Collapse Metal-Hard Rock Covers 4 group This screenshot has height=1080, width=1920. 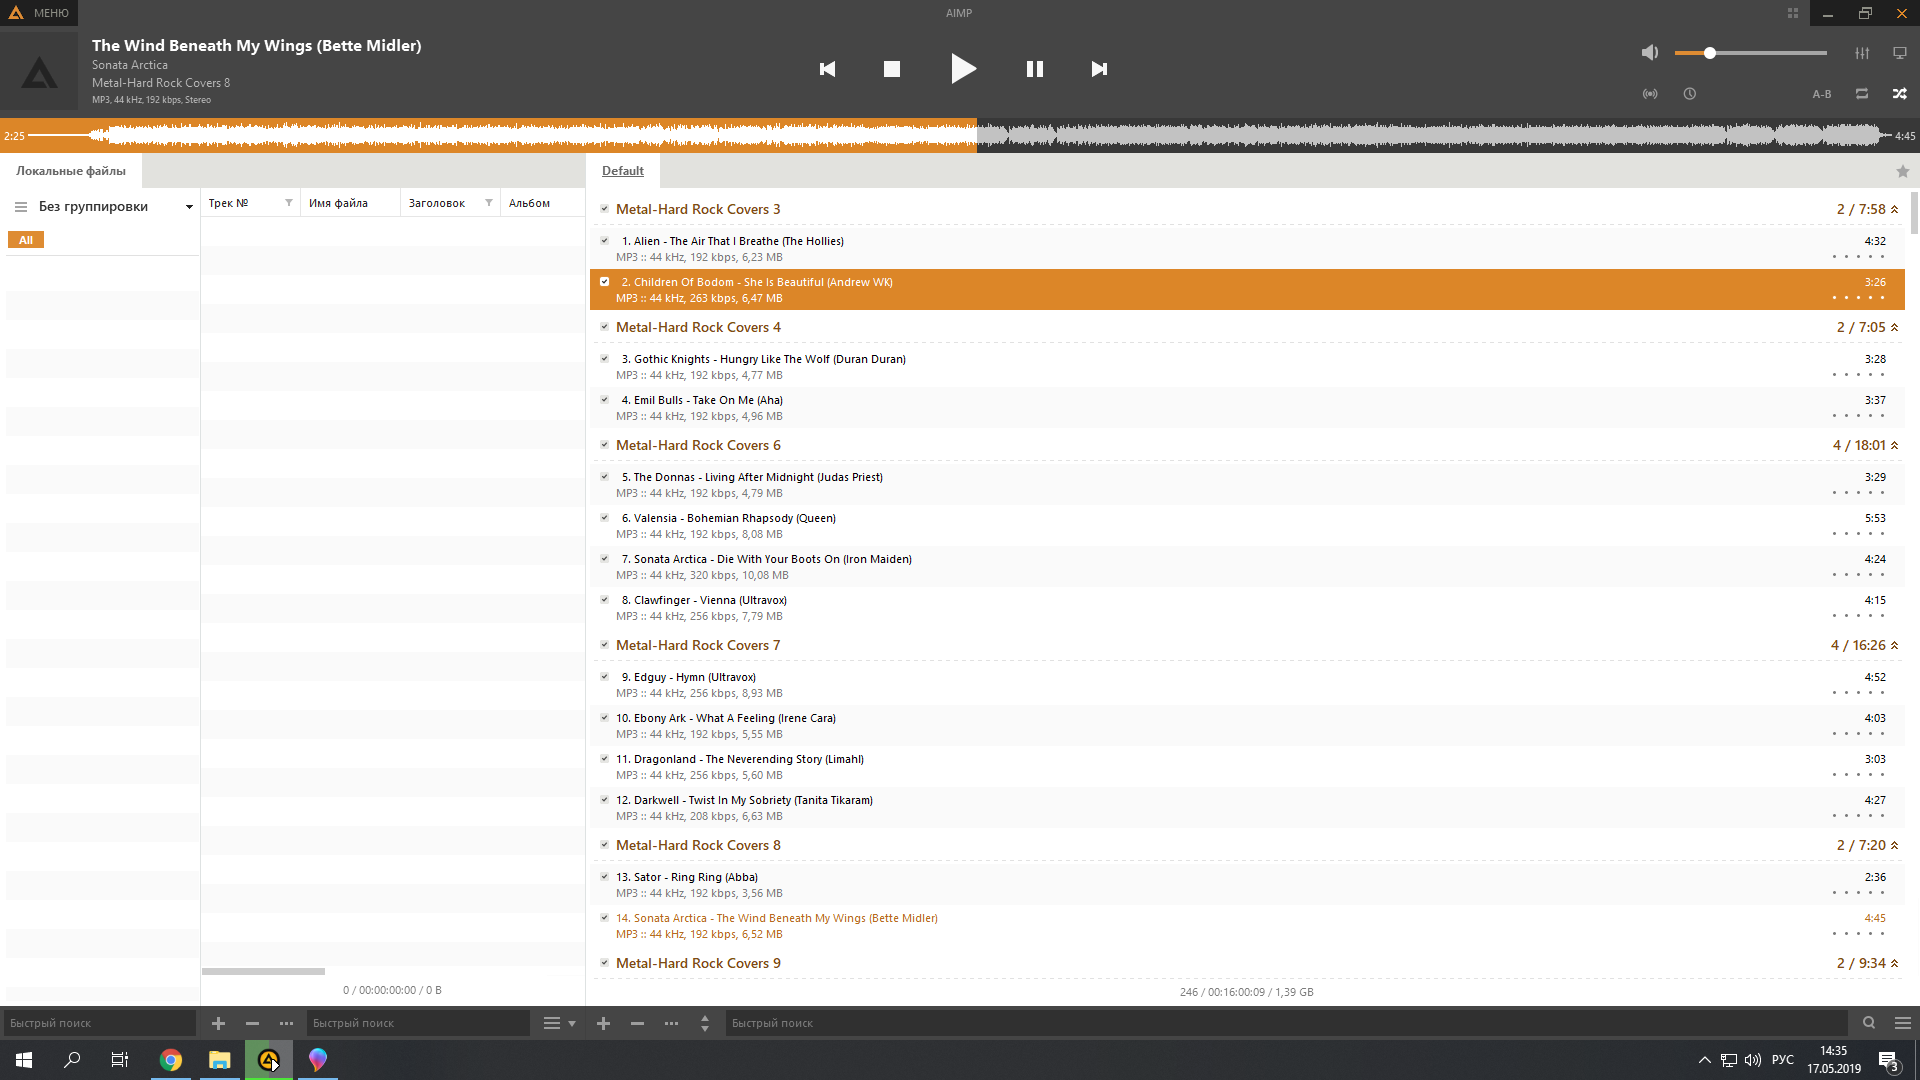pyautogui.click(x=1894, y=327)
